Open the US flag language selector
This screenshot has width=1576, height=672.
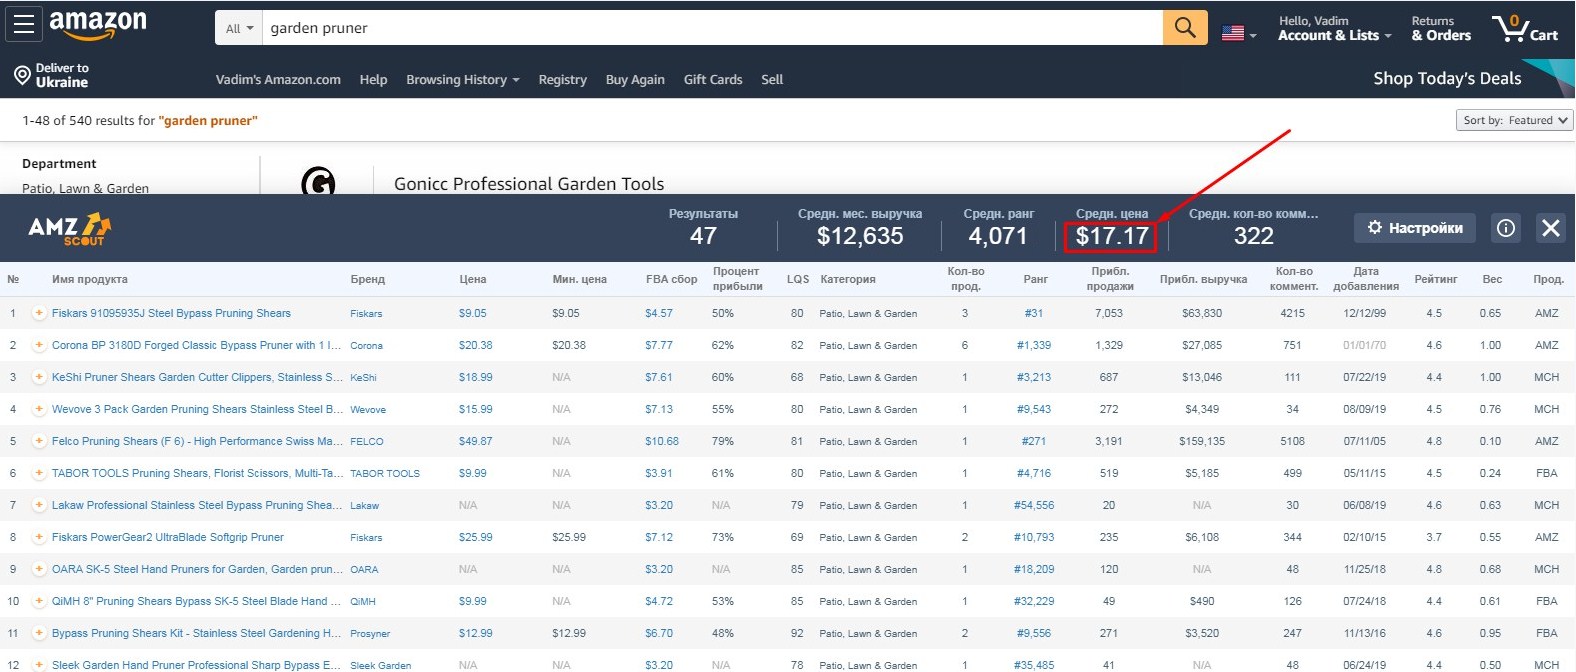coord(1239,33)
